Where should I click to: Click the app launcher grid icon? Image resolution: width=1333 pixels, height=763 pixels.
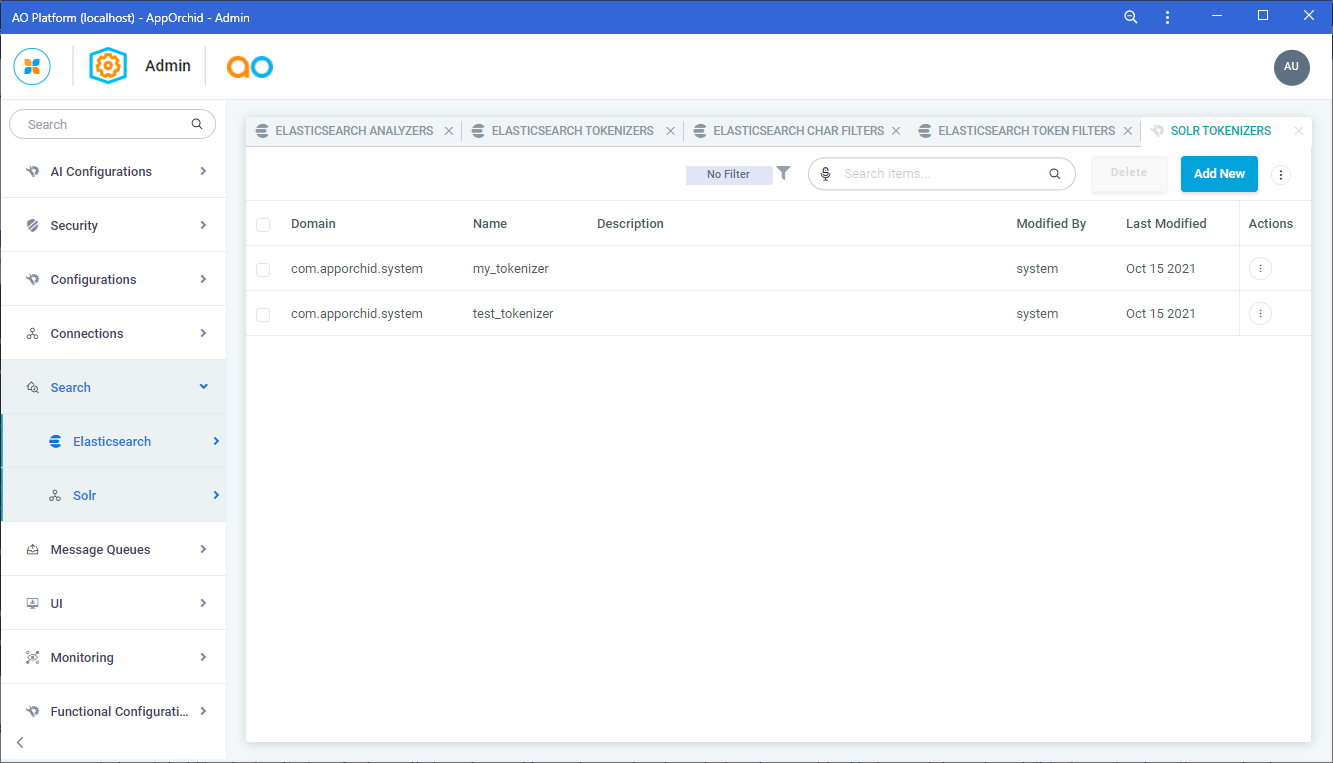[x=32, y=66]
